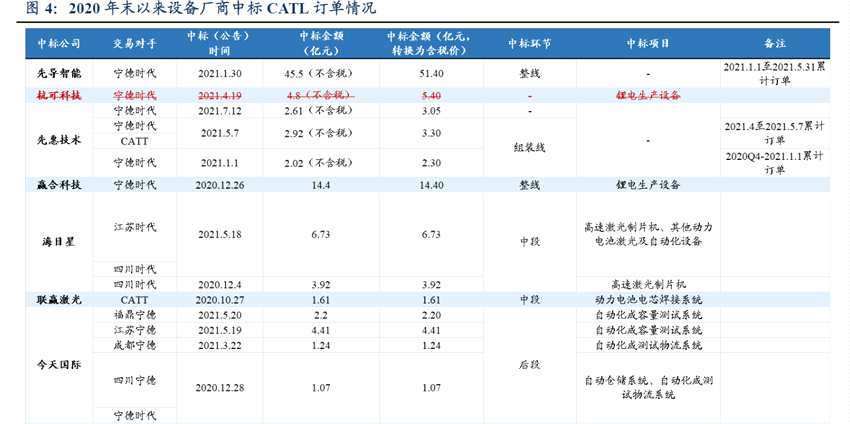This screenshot has height=424, width=850.
Task: Click the amount cell 2.61(不含税)
Action: click(318, 111)
